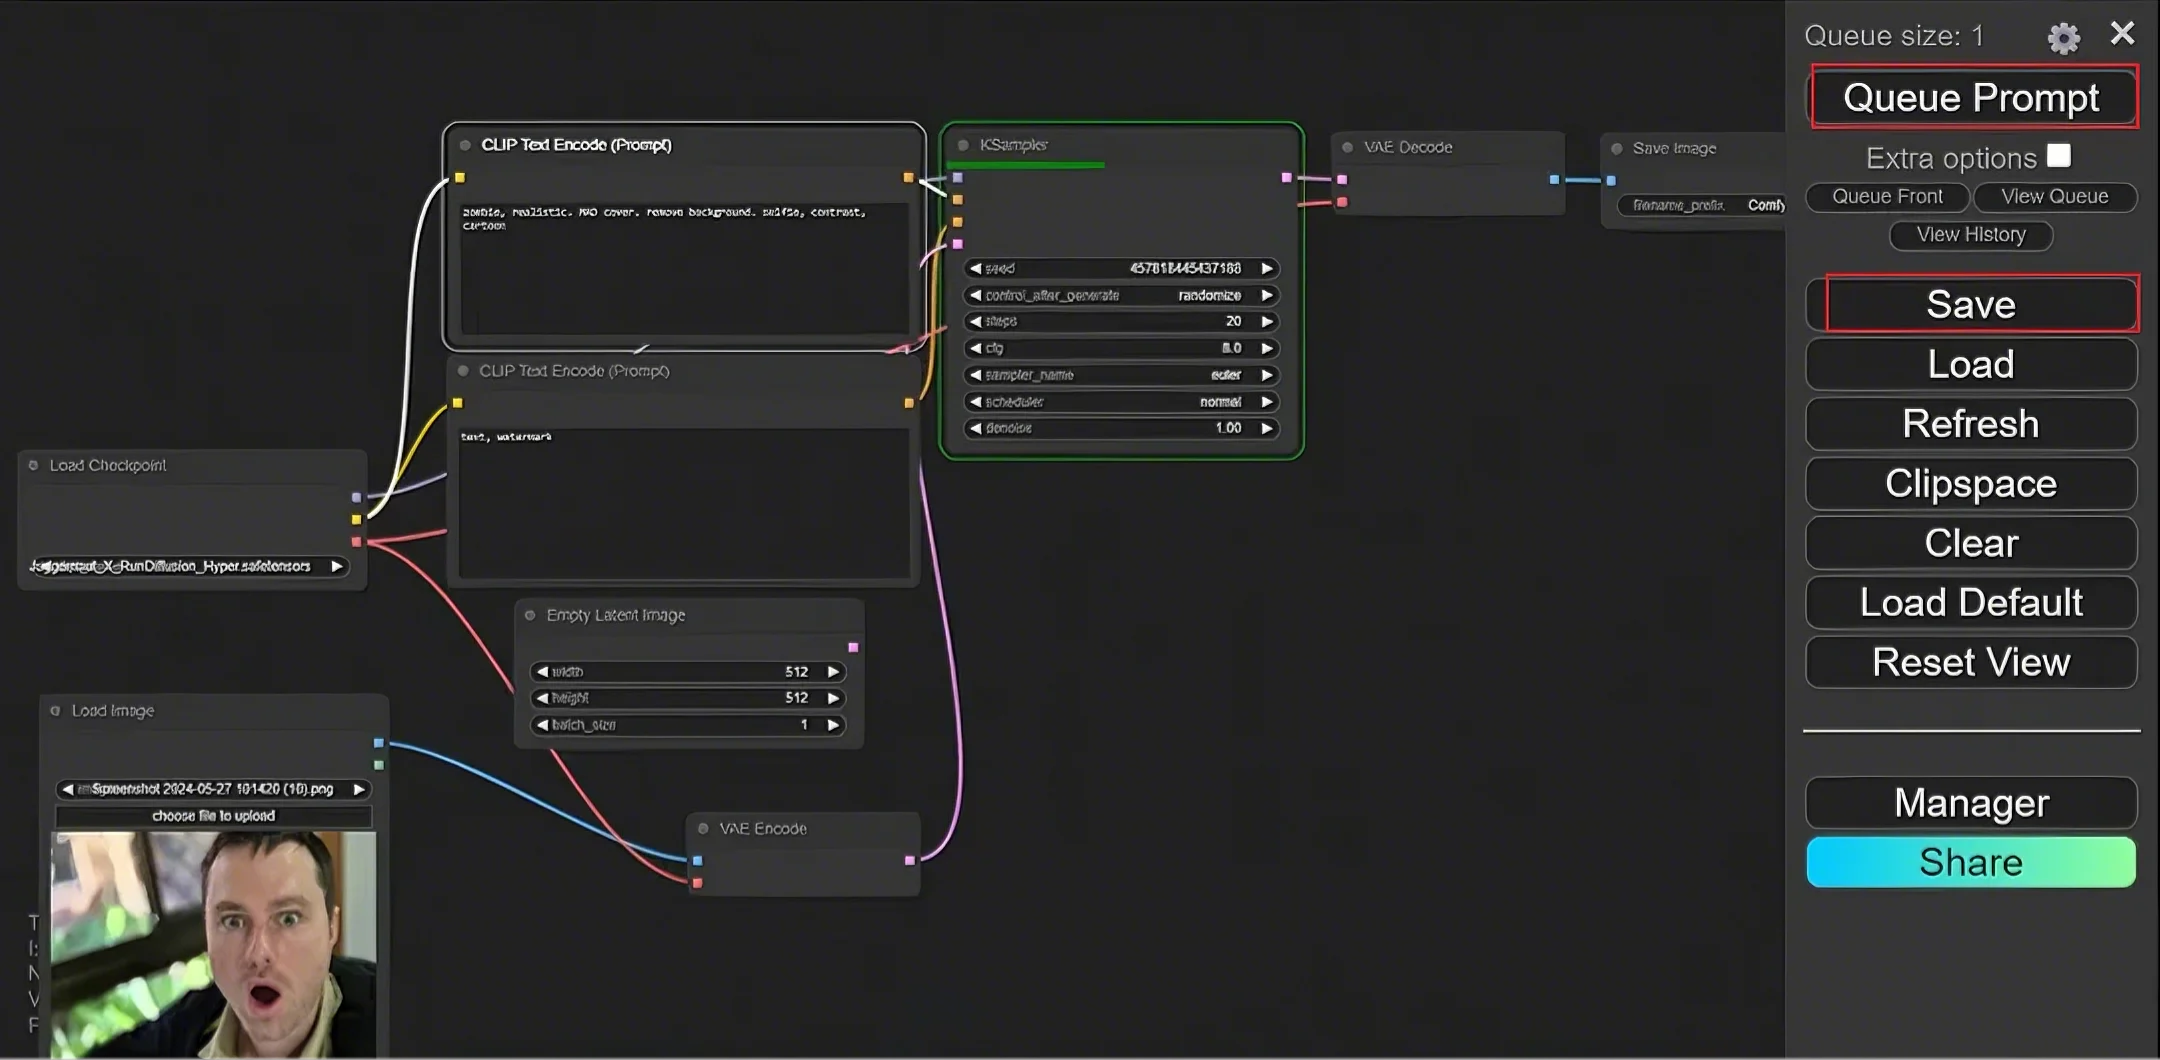Click Reset View
Viewport: 2160px width, 1060px height.
point(1972,662)
